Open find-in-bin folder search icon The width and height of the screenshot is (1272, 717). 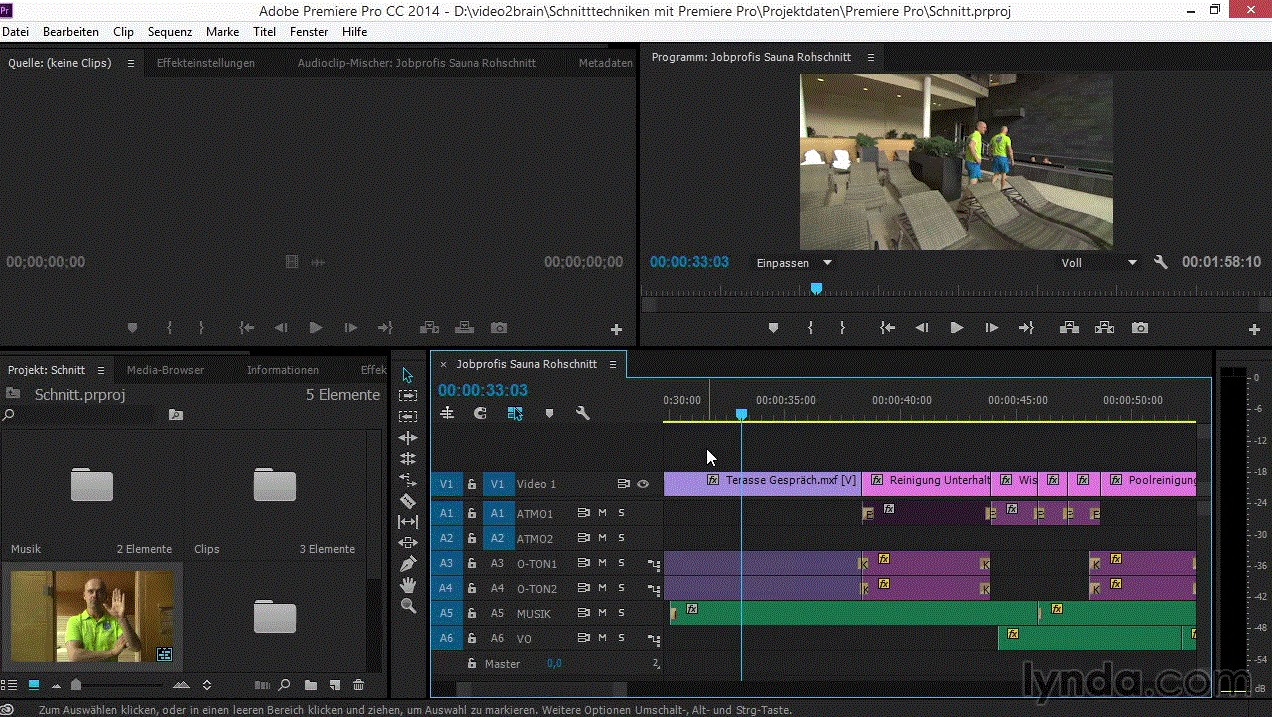coord(176,414)
